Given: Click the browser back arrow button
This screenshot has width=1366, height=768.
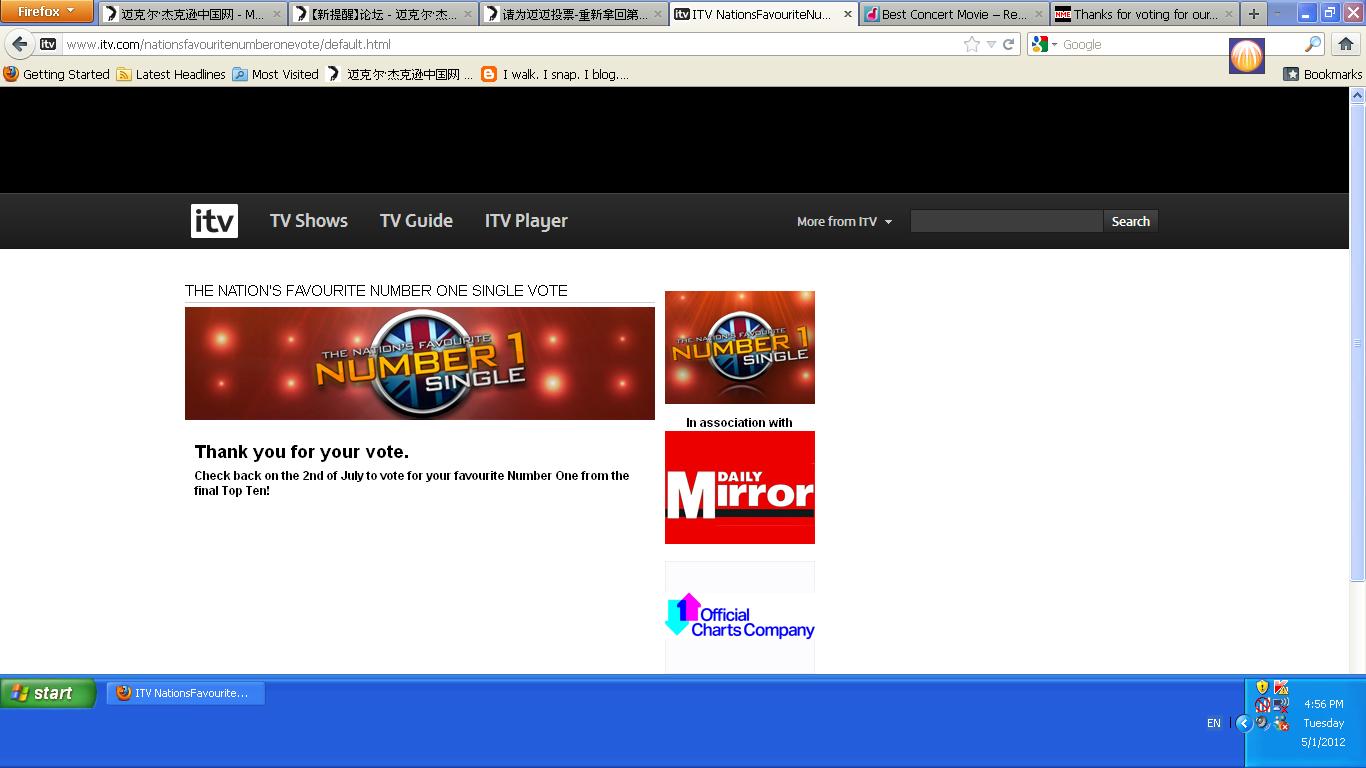Looking at the screenshot, I should coord(20,44).
